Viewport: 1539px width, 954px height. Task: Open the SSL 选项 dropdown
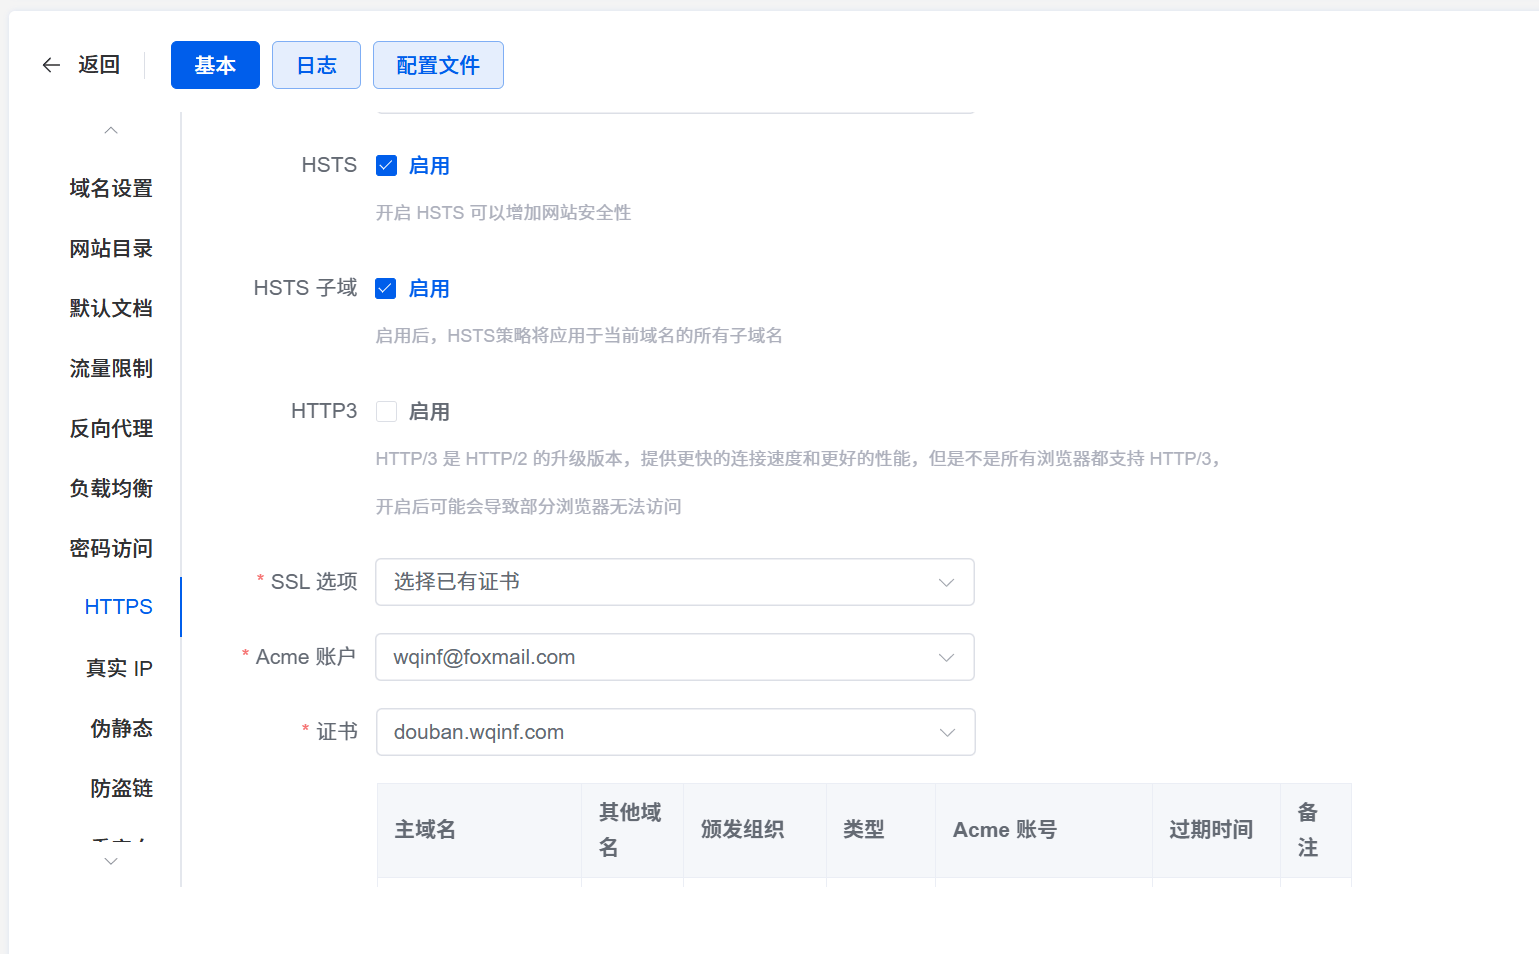[674, 582]
